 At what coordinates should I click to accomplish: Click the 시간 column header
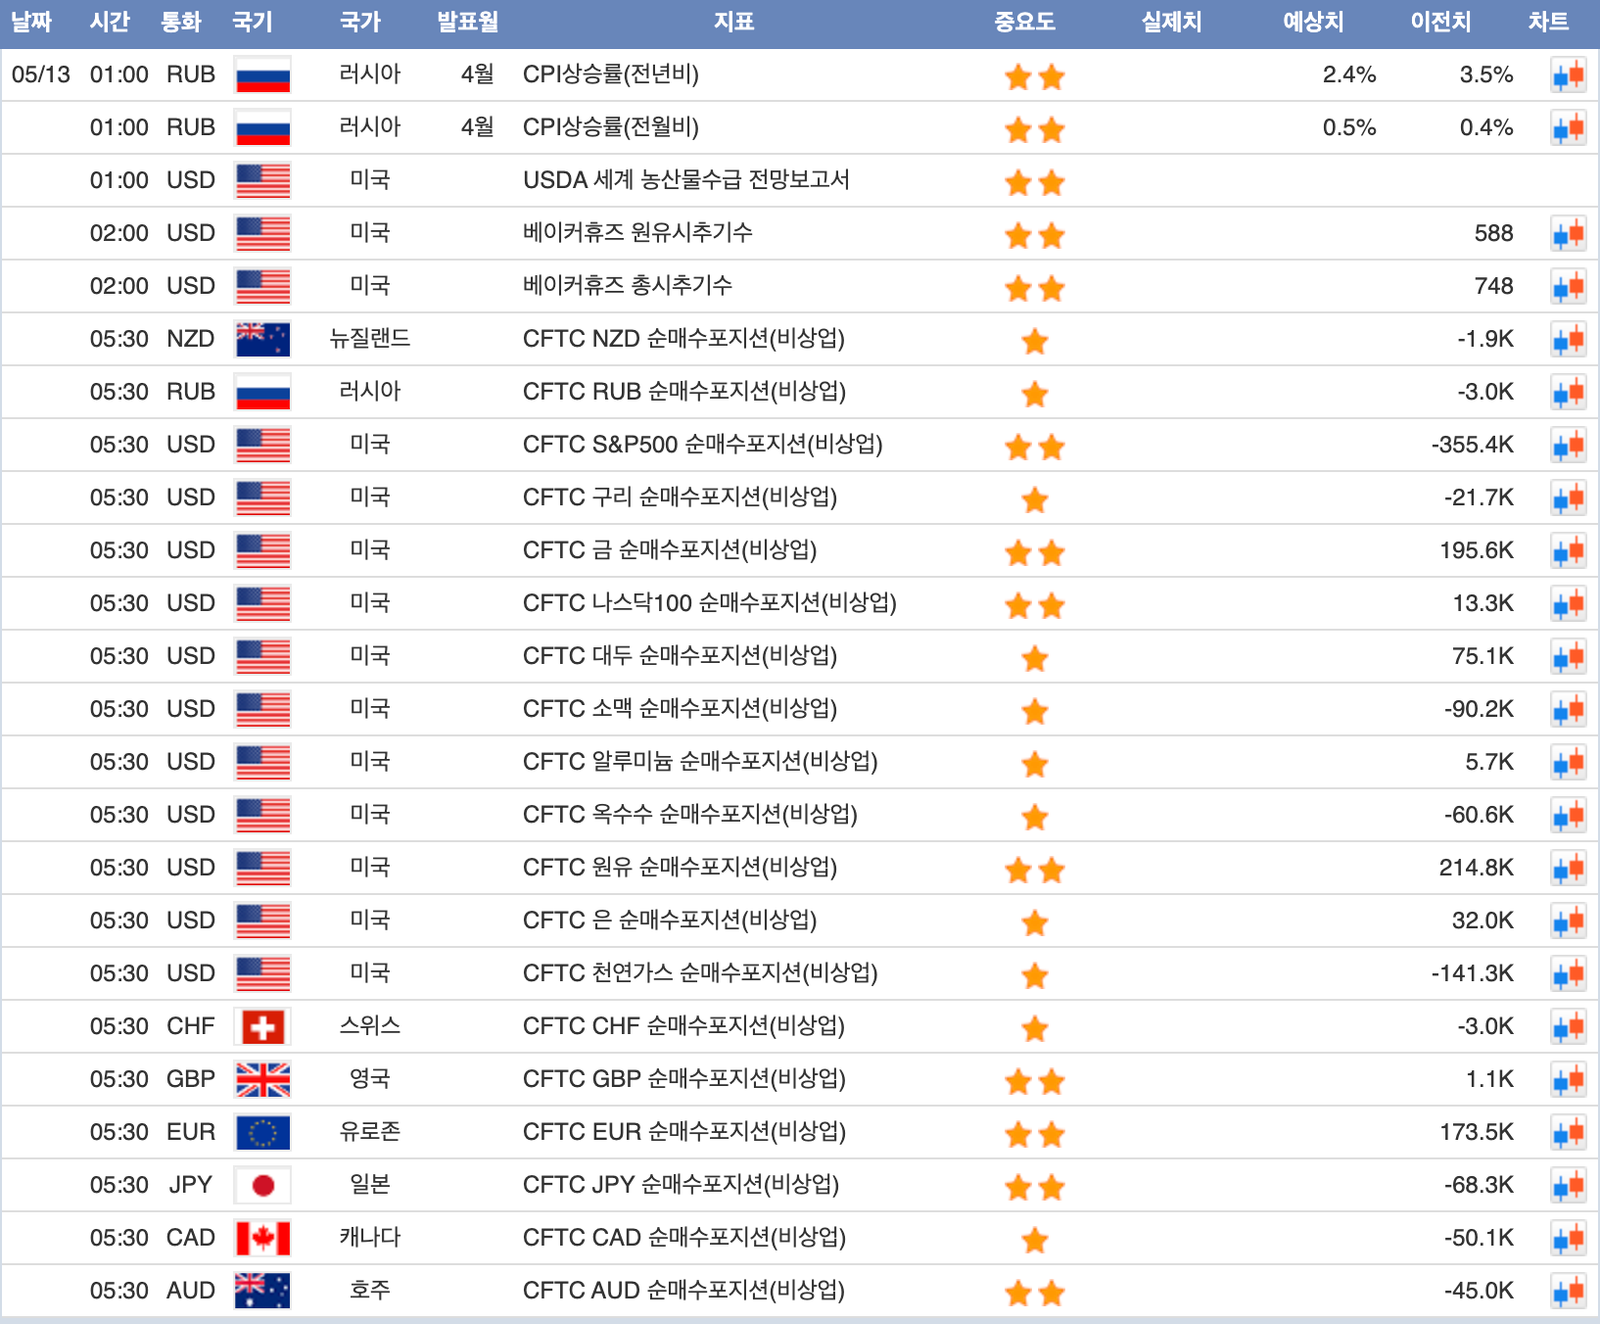109,22
